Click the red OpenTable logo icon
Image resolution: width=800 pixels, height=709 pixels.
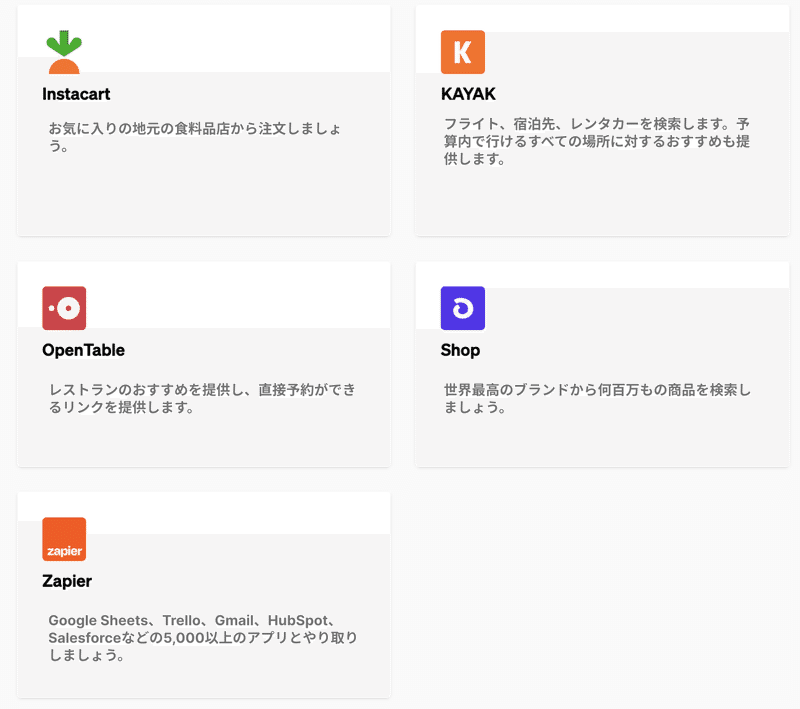(64, 308)
